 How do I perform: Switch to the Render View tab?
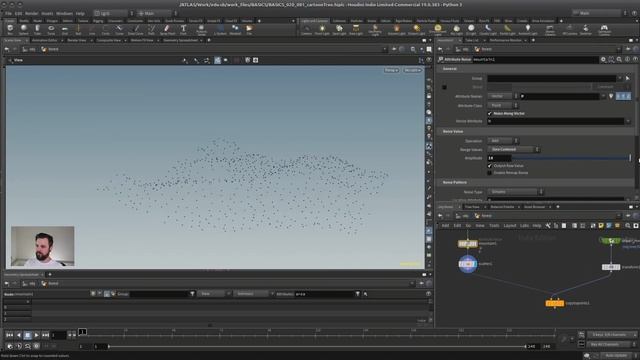point(77,40)
